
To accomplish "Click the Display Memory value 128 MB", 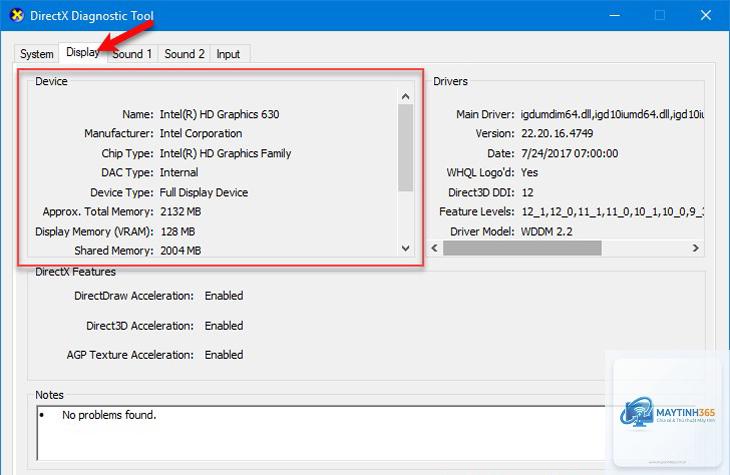I will click(x=178, y=231).
